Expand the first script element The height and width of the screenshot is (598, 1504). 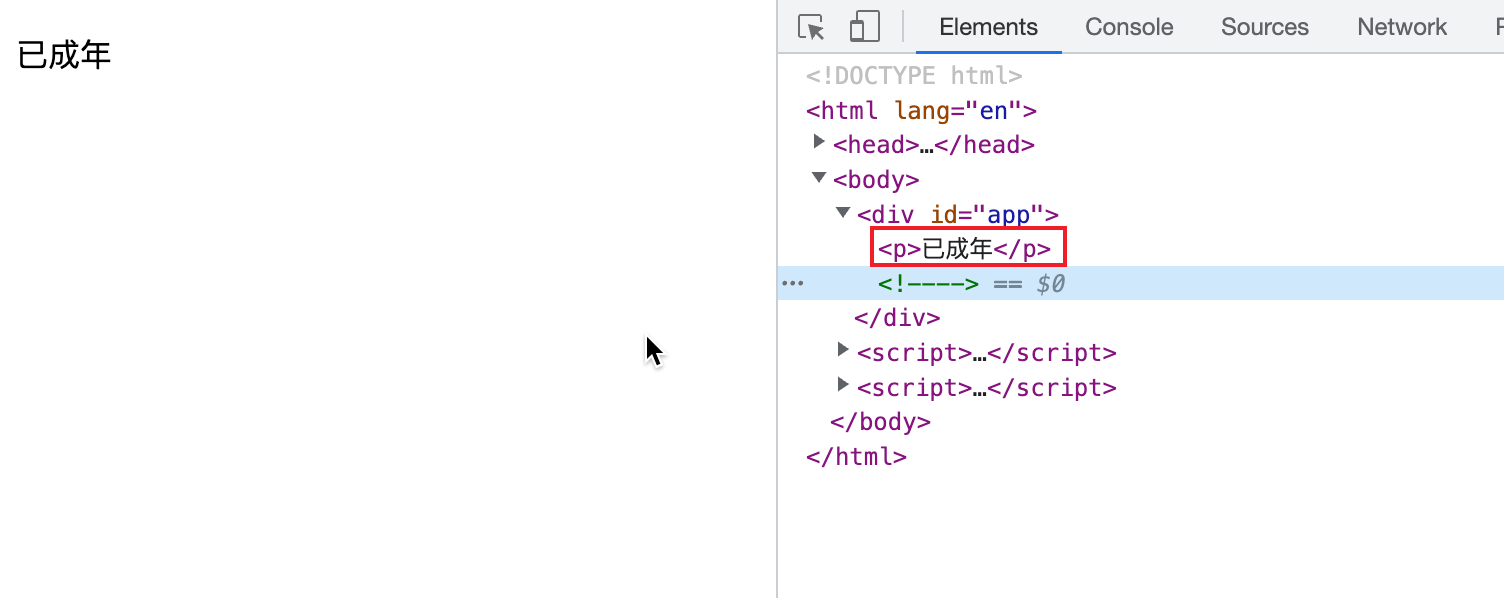pos(843,351)
